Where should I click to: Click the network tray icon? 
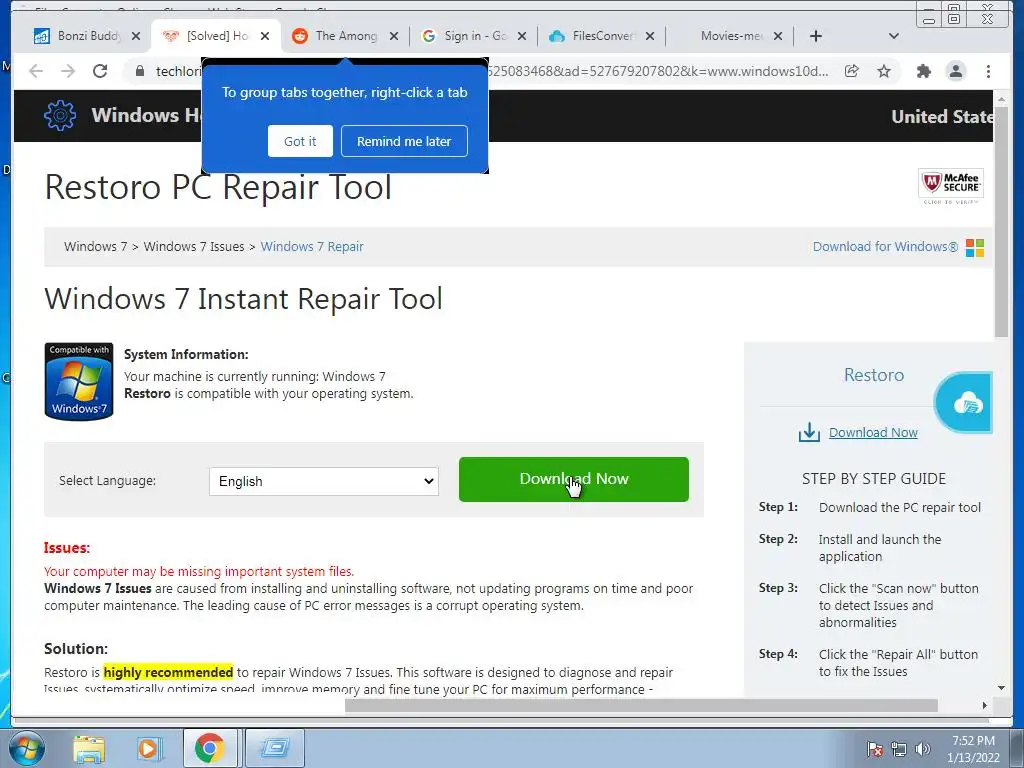tap(899, 749)
